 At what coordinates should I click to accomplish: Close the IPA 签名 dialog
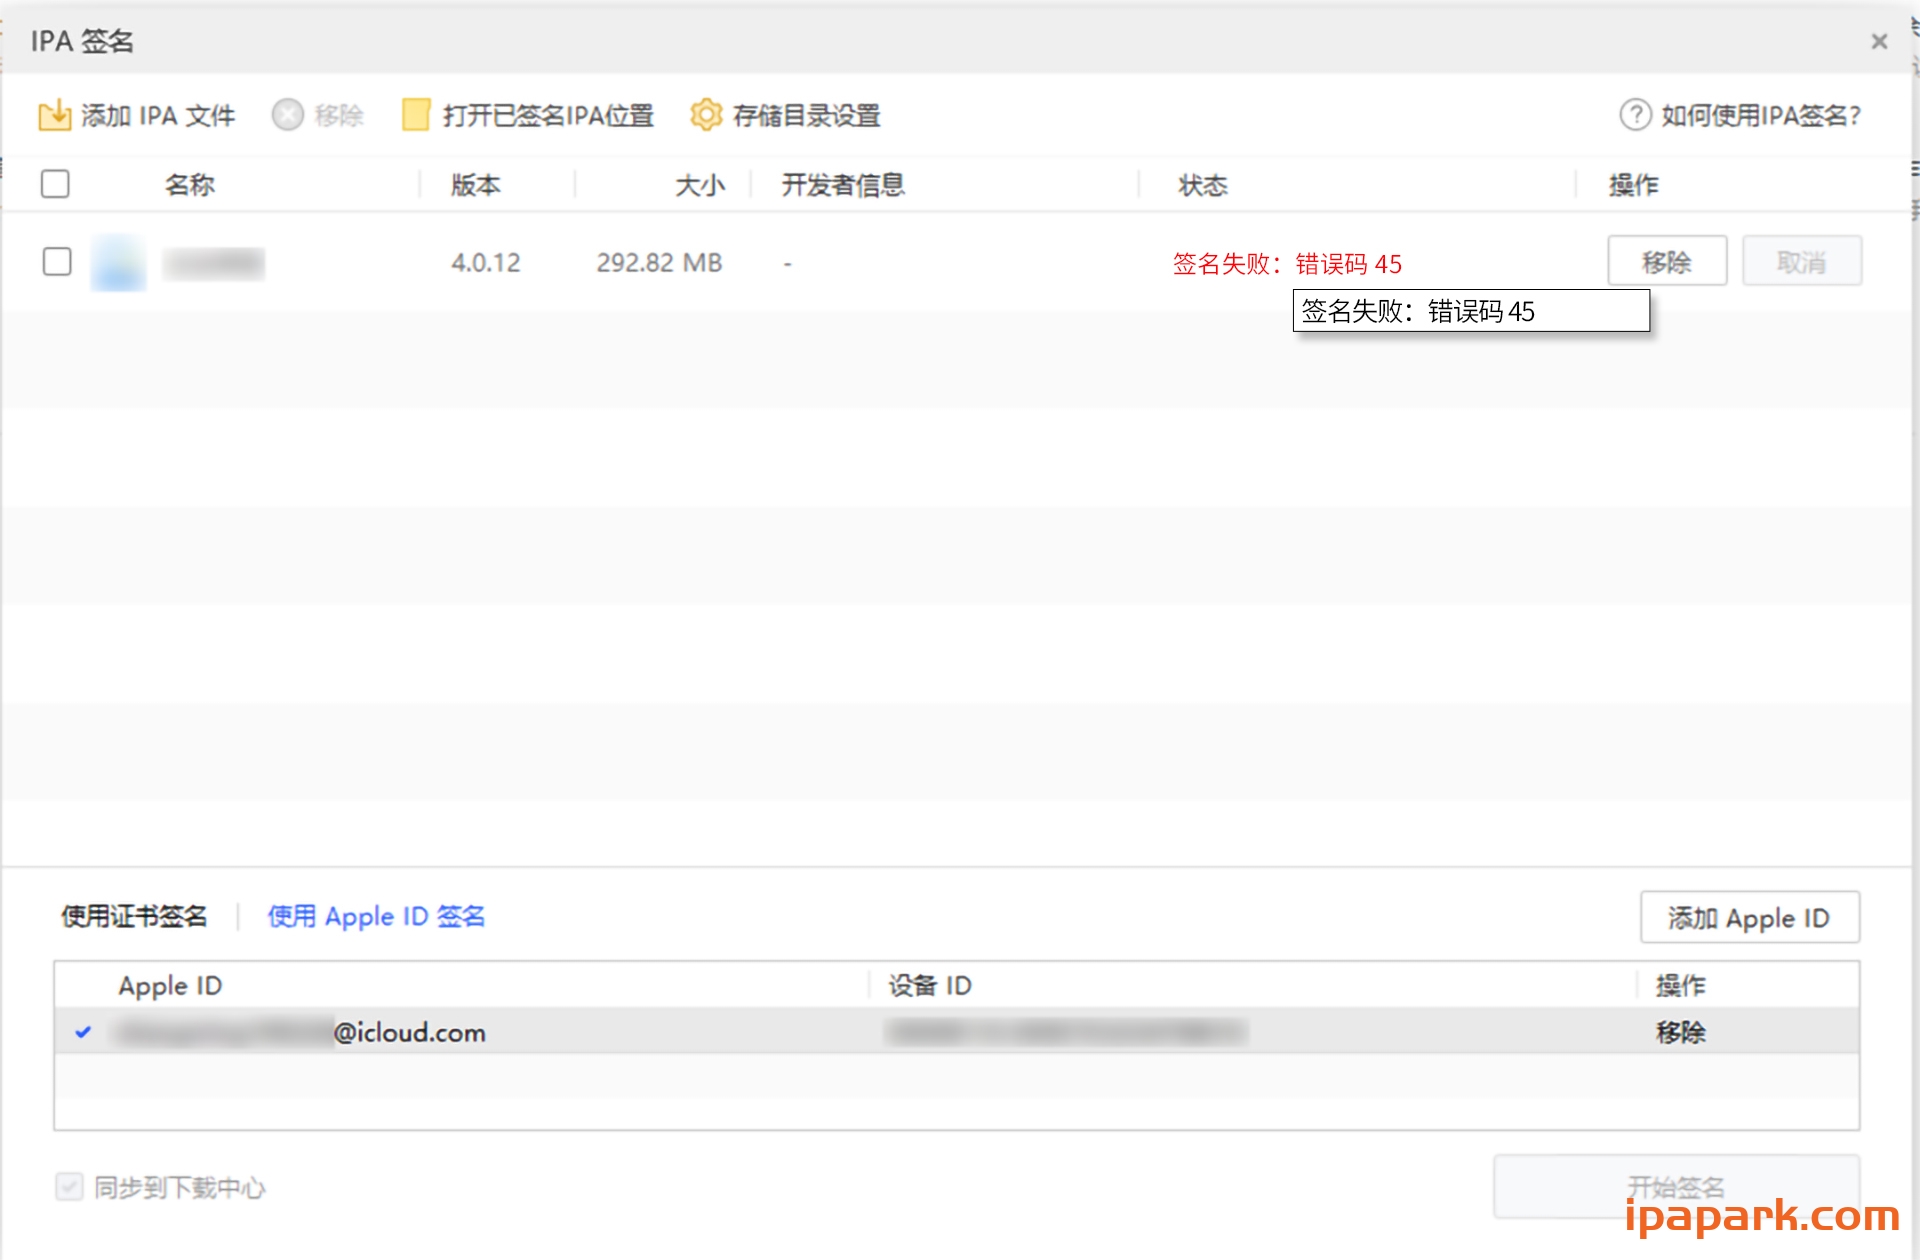coord(1880,40)
